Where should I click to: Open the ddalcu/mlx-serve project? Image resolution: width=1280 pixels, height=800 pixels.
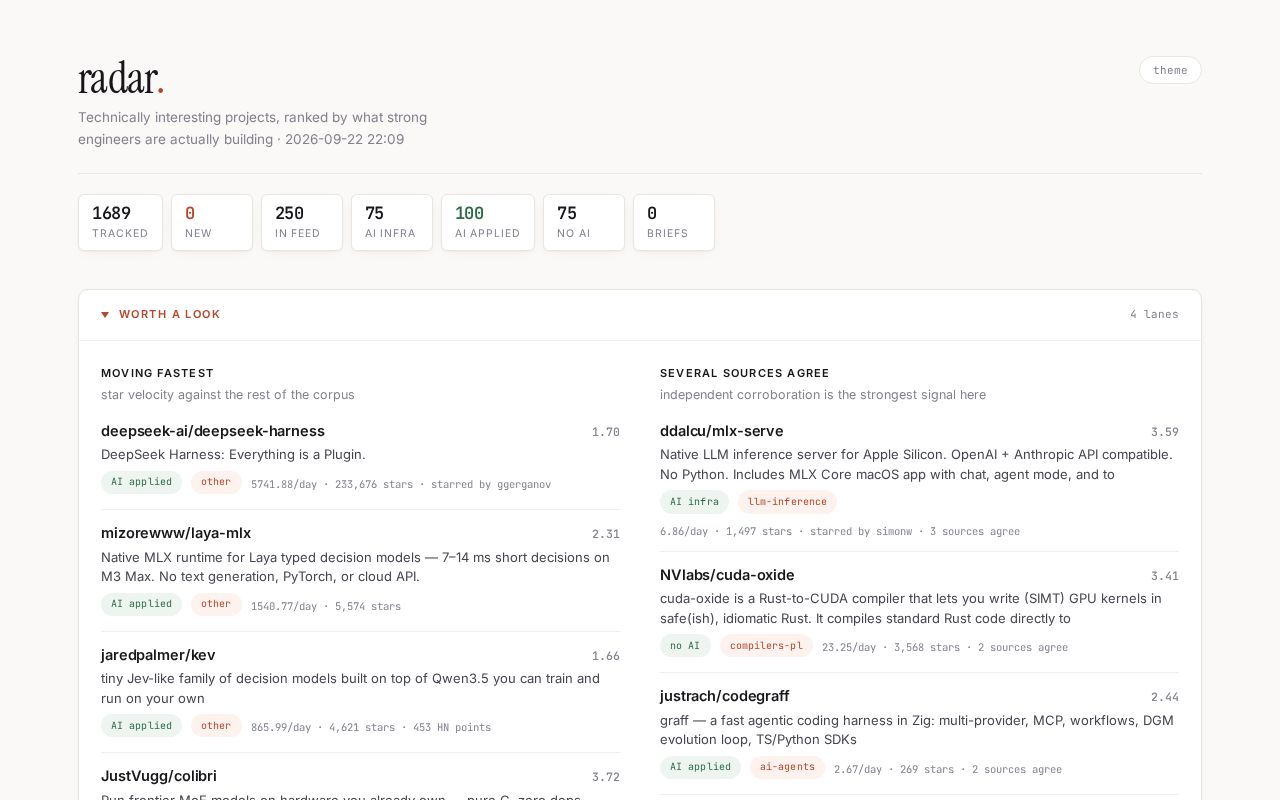(722, 431)
